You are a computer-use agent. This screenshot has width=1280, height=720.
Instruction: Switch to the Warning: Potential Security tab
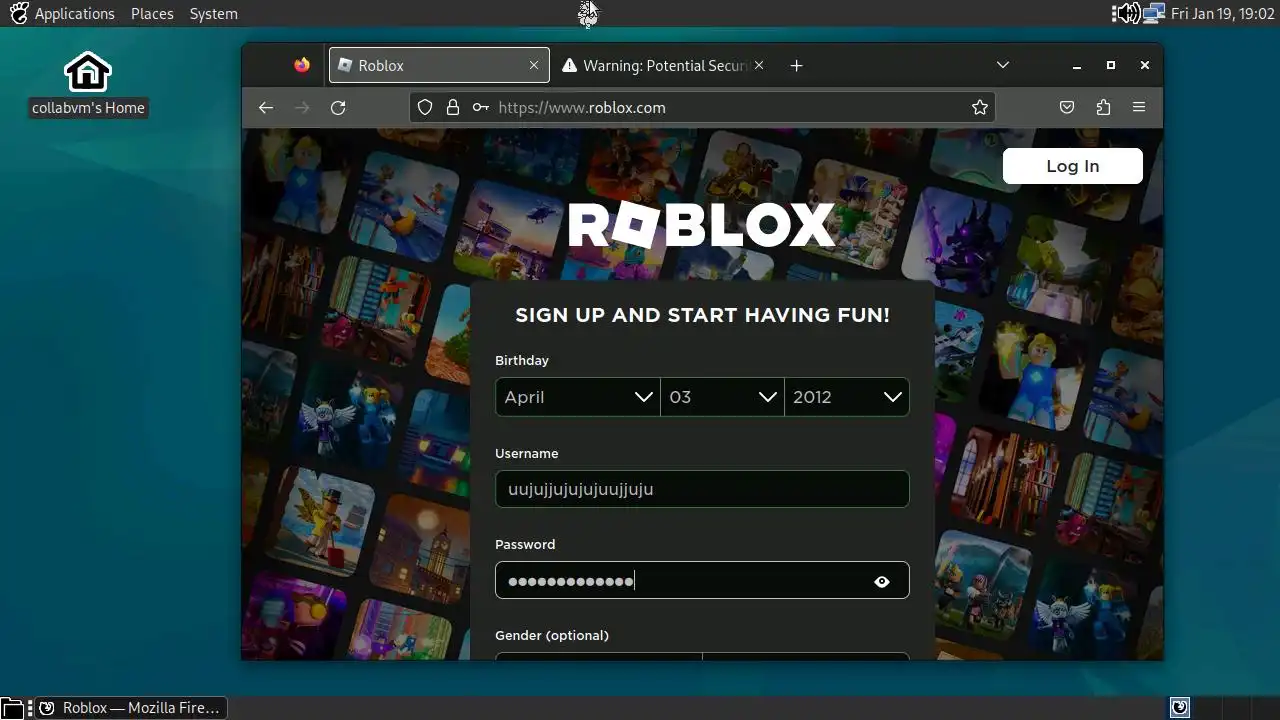pyautogui.click(x=664, y=65)
